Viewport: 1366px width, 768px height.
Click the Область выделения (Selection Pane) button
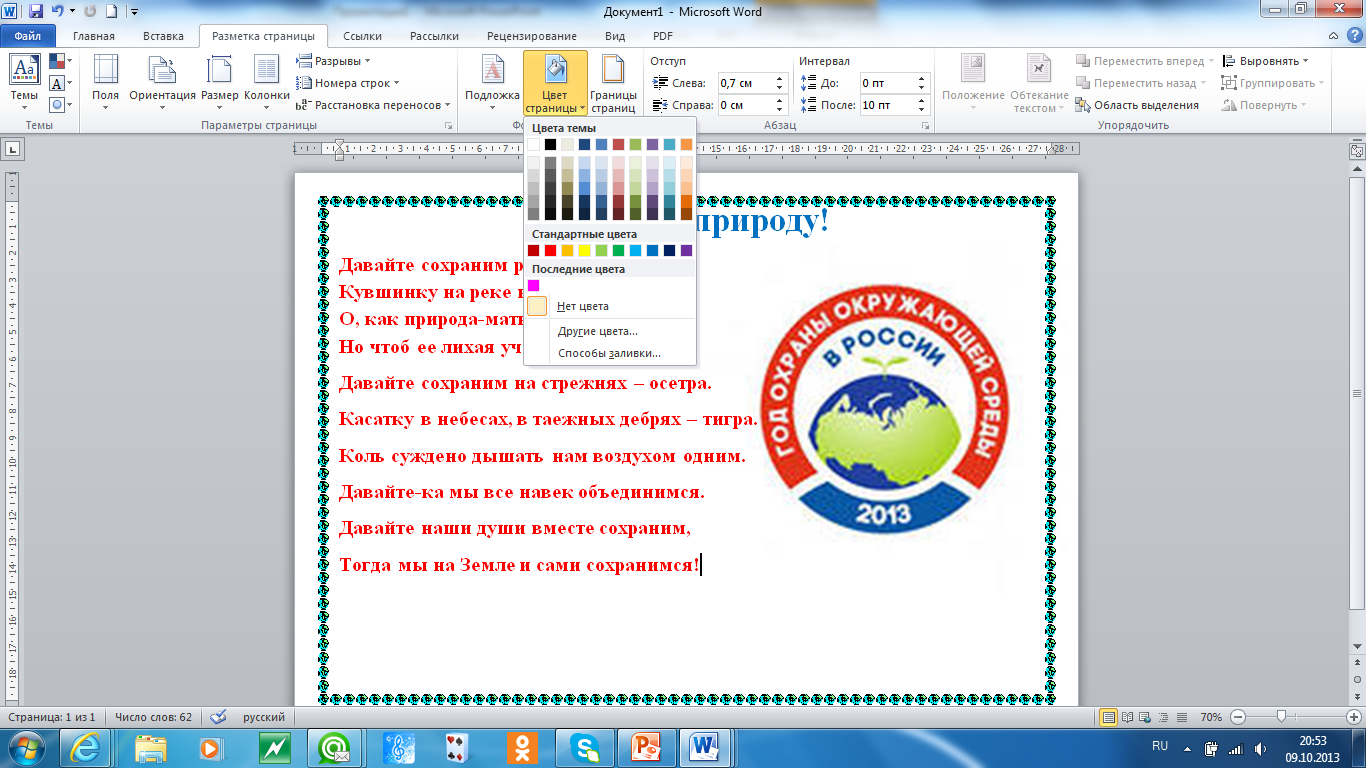point(1137,105)
